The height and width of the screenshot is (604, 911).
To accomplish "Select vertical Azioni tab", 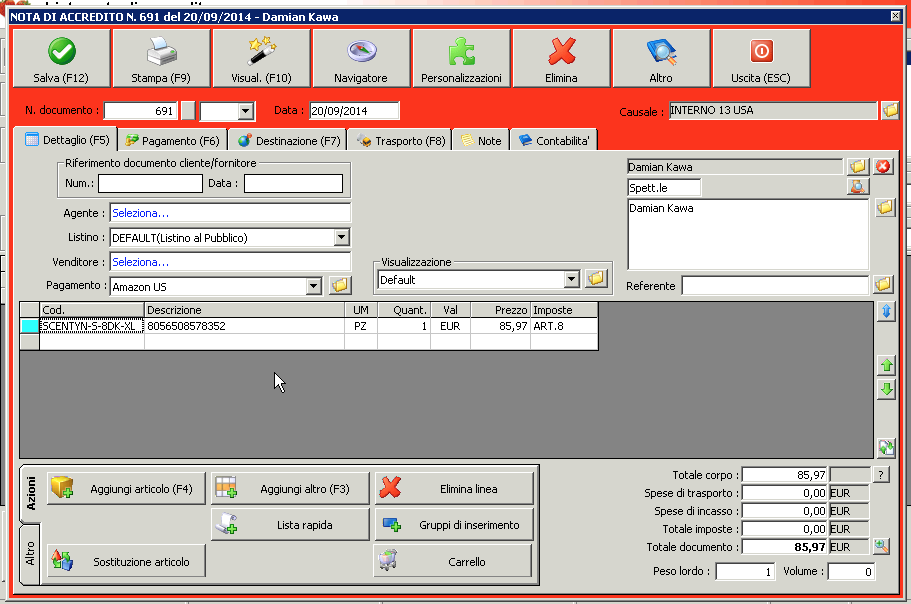I will click(x=30, y=494).
